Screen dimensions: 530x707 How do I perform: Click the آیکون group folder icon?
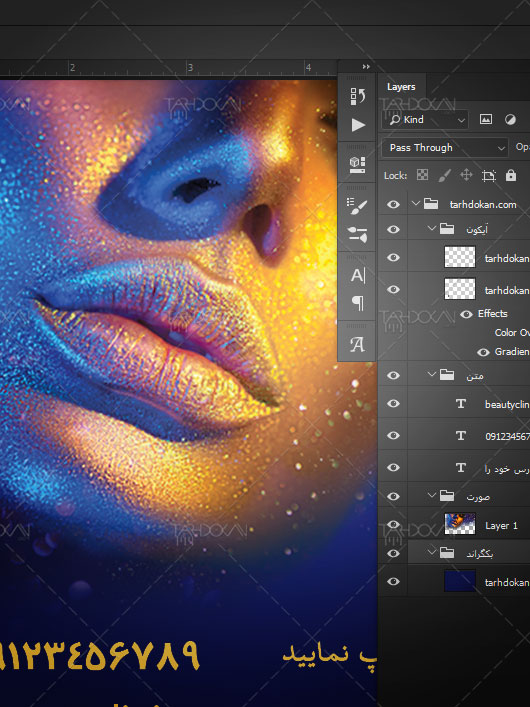(x=447, y=229)
